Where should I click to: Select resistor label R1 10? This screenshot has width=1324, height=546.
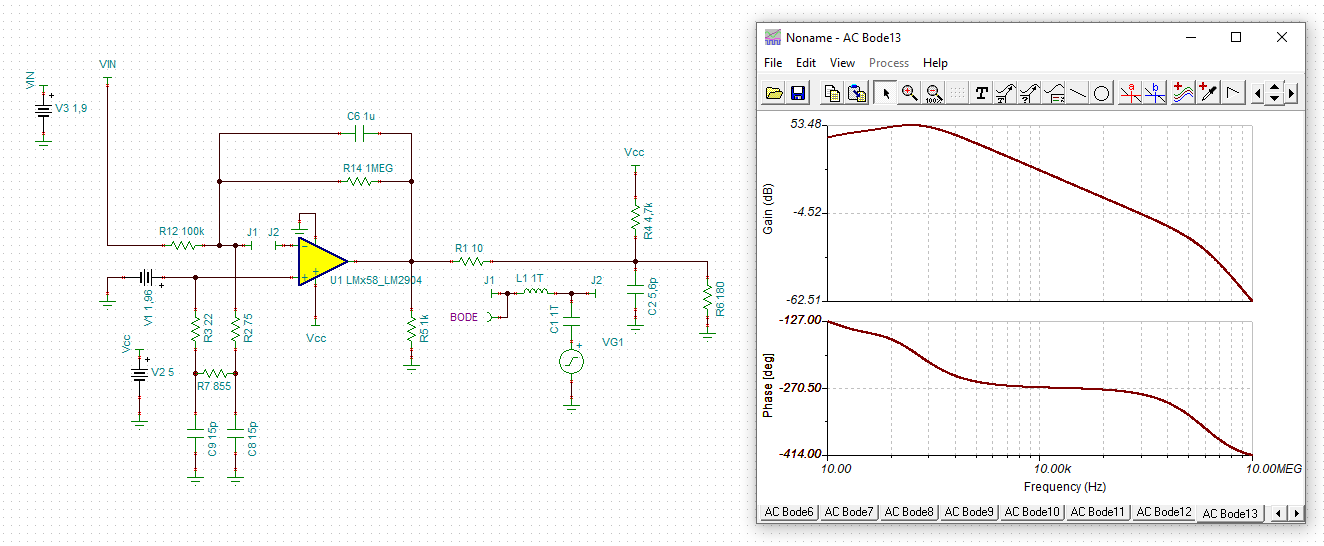point(469,248)
